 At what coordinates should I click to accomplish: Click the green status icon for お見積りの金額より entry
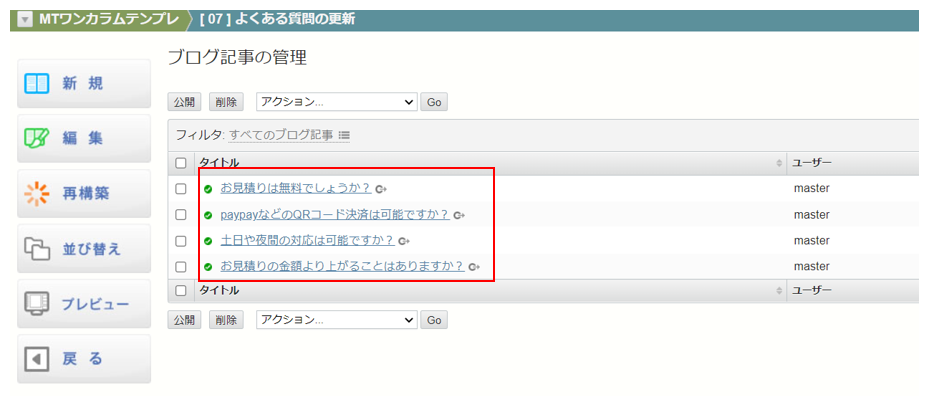point(208,267)
